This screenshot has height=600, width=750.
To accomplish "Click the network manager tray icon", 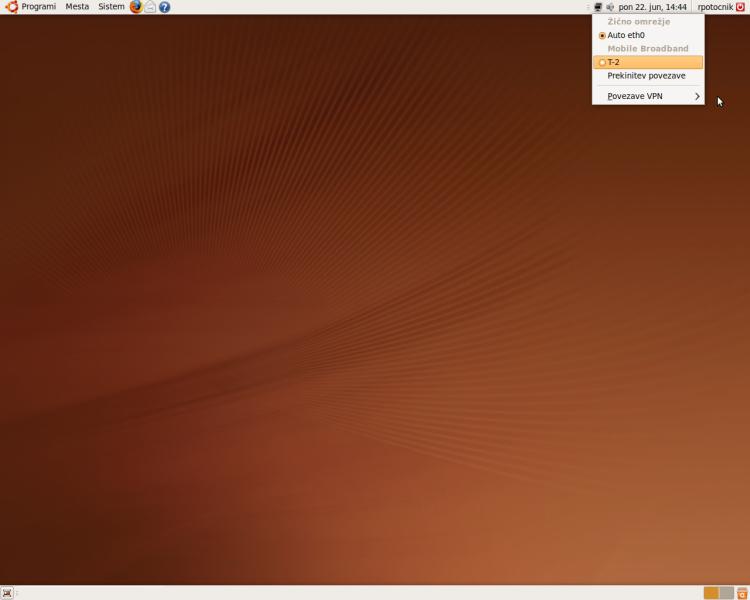I will pos(598,7).
